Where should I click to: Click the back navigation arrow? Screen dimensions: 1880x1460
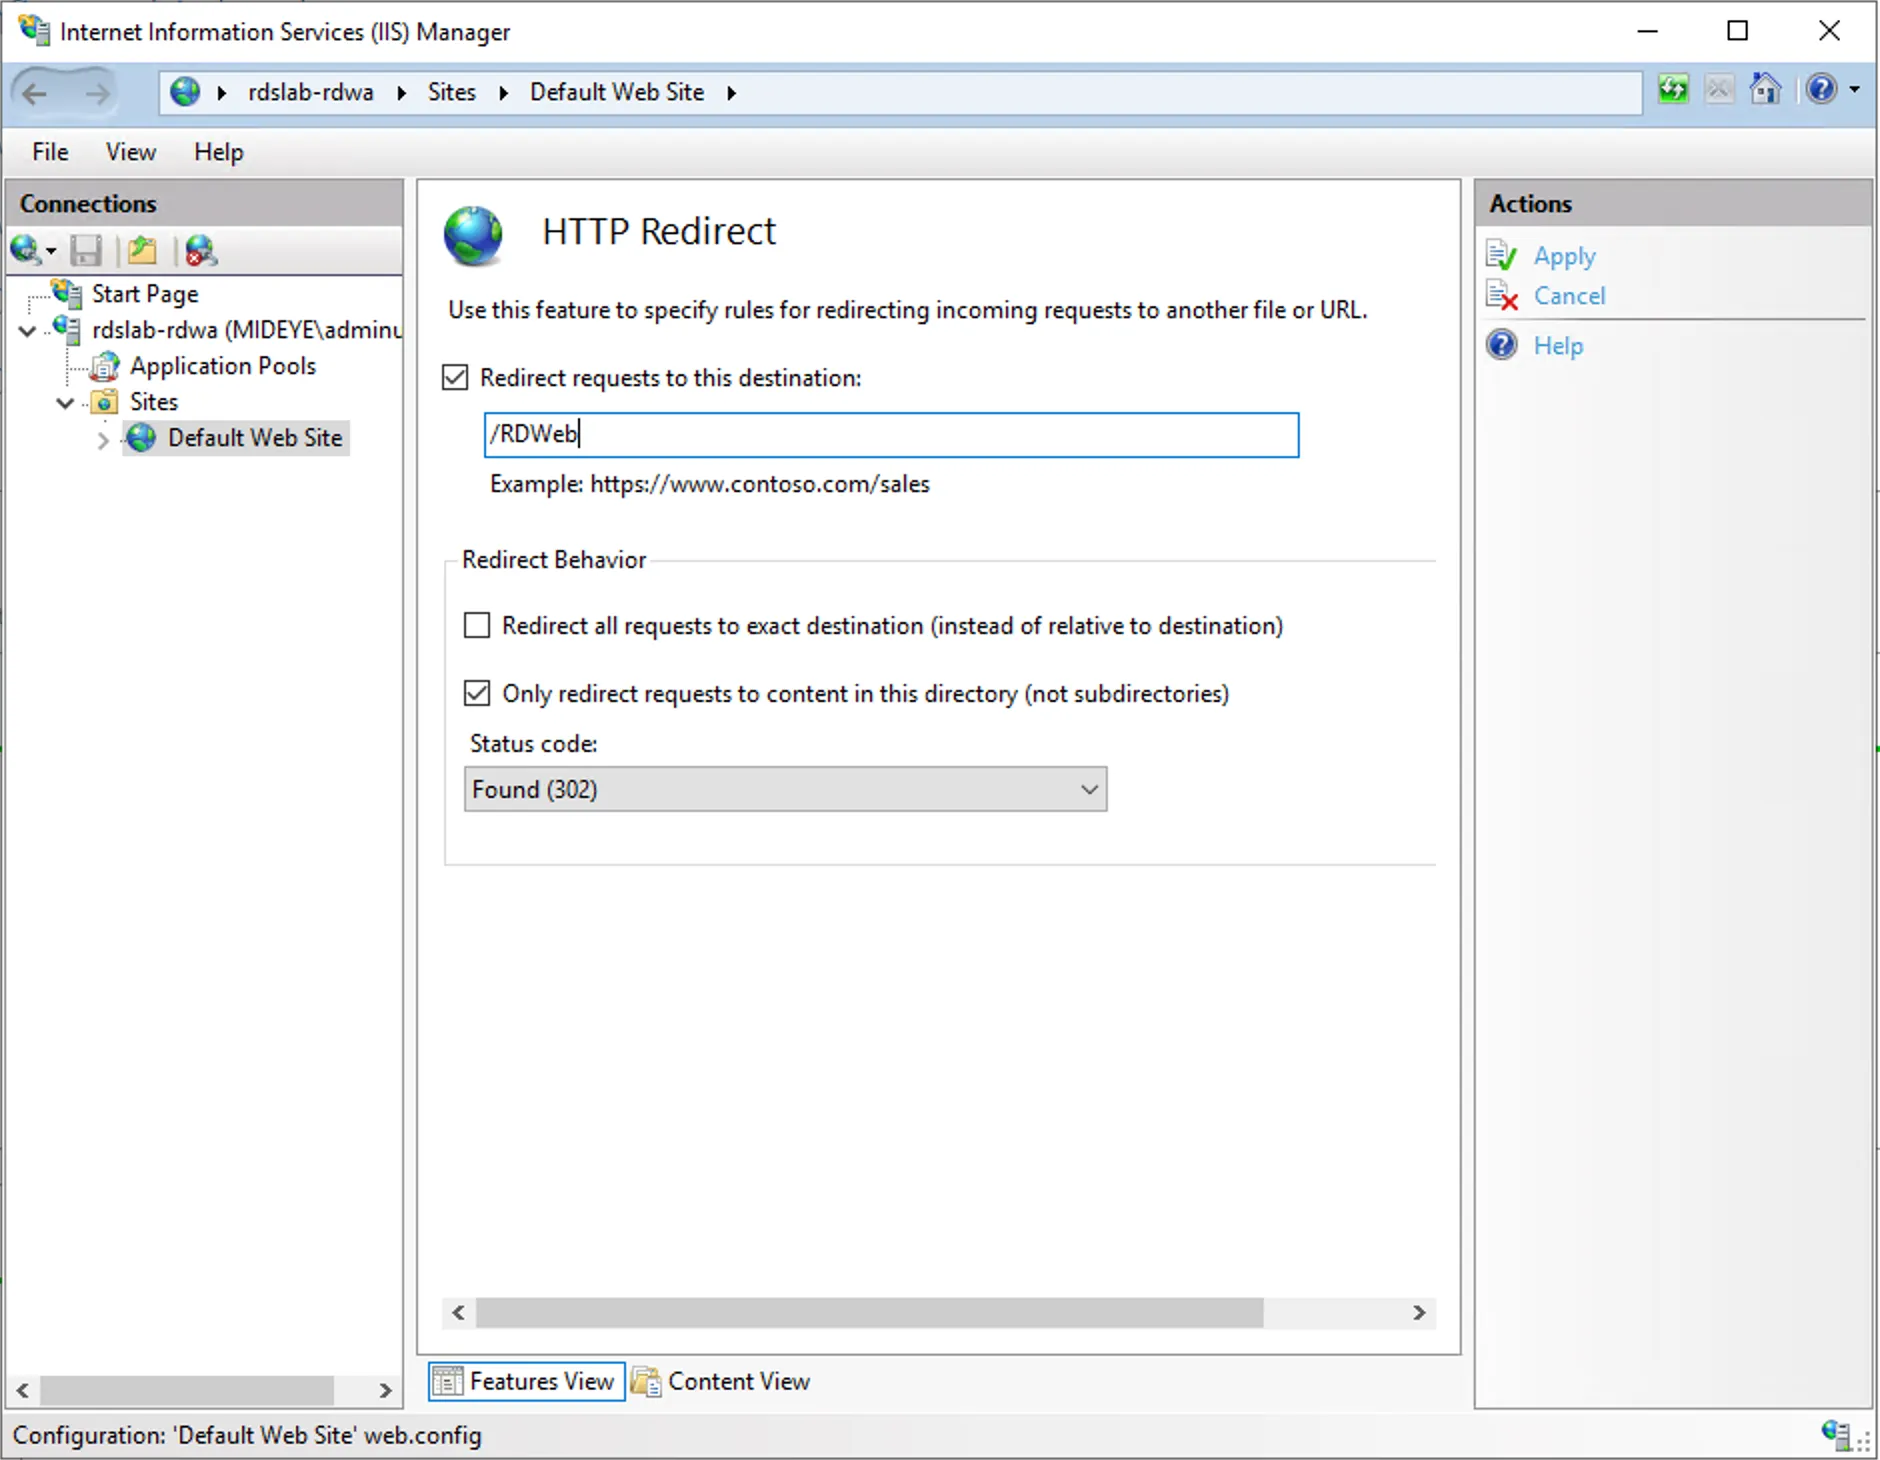coord(36,92)
